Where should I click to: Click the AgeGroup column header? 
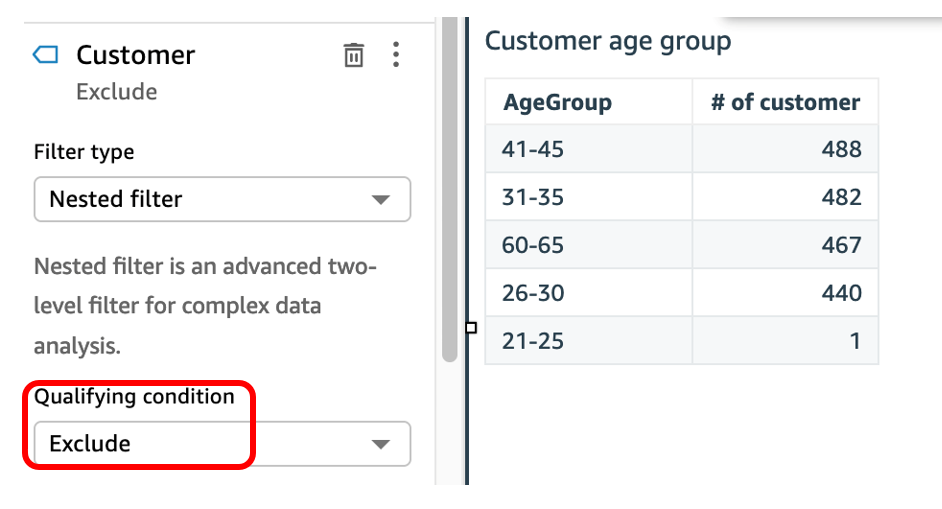point(557,102)
